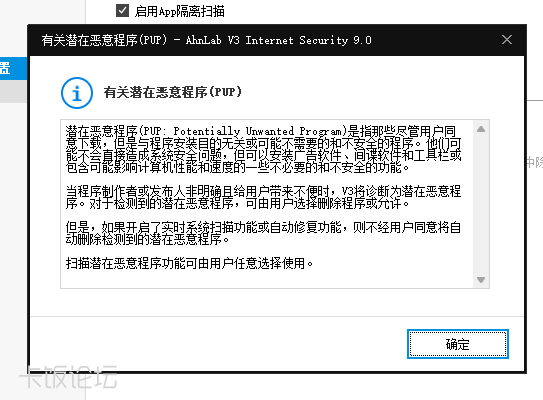Click the paragraph starting with 但是，如果开启了
This screenshot has height=400, width=543.
263,233
